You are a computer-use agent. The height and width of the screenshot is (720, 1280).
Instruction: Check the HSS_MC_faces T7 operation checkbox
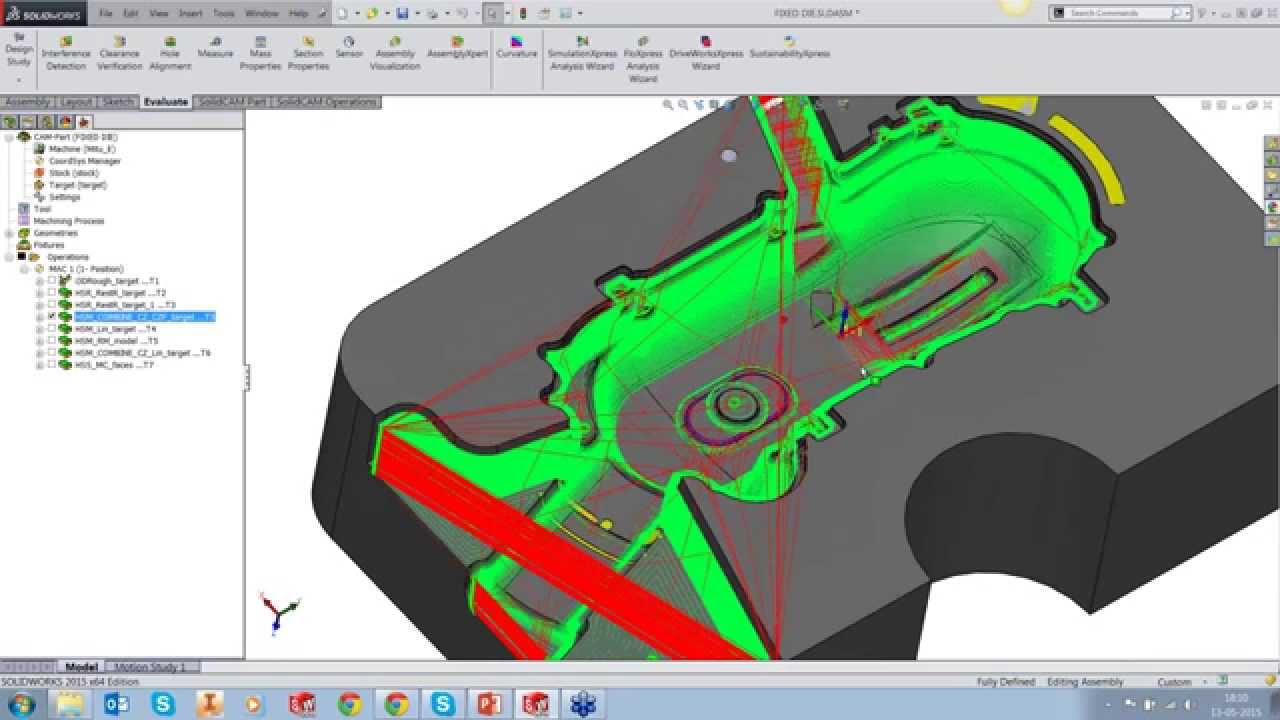pos(52,365)
